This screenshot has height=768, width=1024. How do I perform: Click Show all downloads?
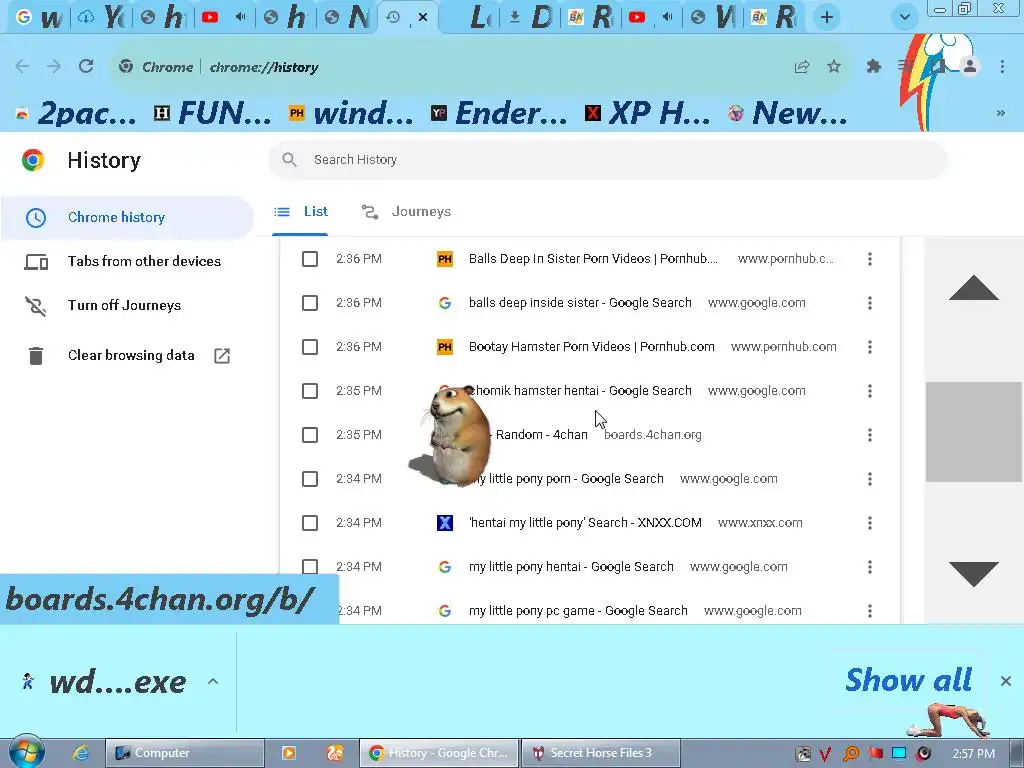(x=908, y=680)
